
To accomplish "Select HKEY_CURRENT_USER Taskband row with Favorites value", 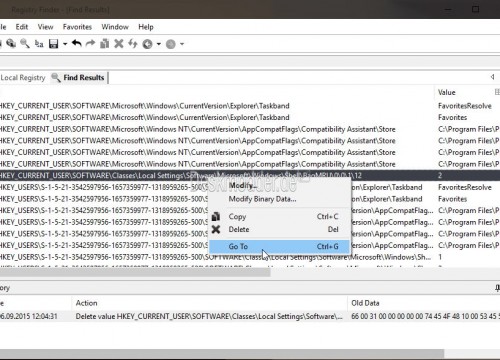I will 250,117.
